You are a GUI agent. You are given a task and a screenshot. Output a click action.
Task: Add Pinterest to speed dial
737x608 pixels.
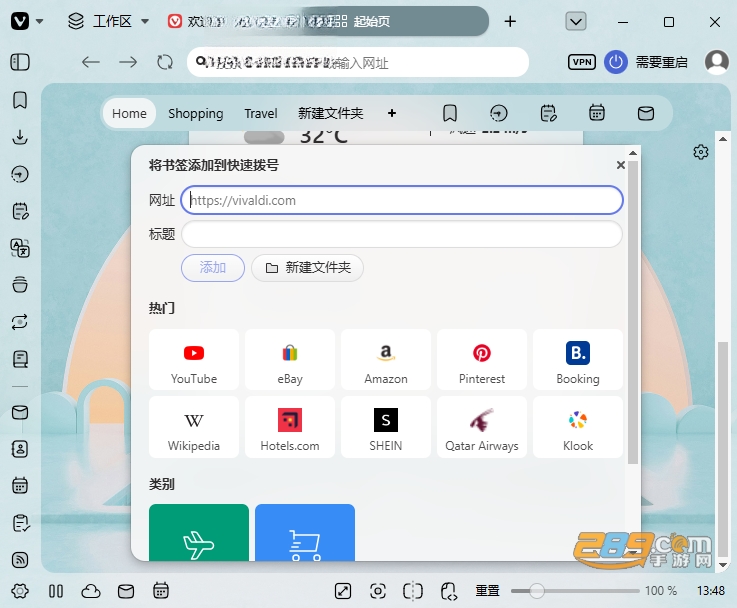pos(482,359)
